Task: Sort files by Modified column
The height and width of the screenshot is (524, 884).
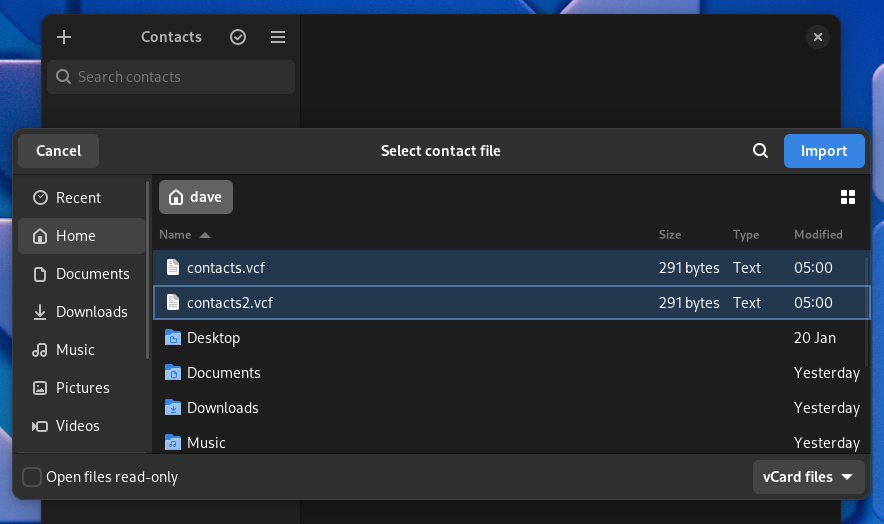Action: [x=817, y=235]
